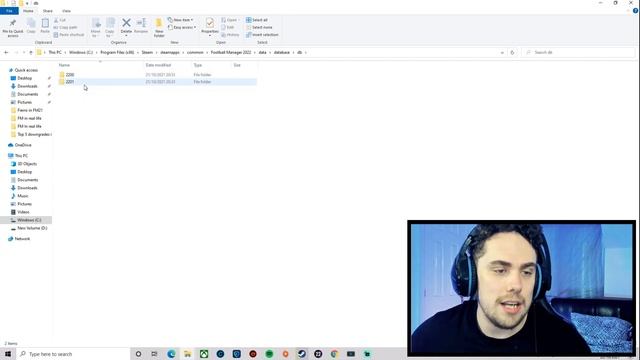The width and height of the screenshot is (640, 360).
Task: Click common in the address breadcrumb
Action: [195, 52]
